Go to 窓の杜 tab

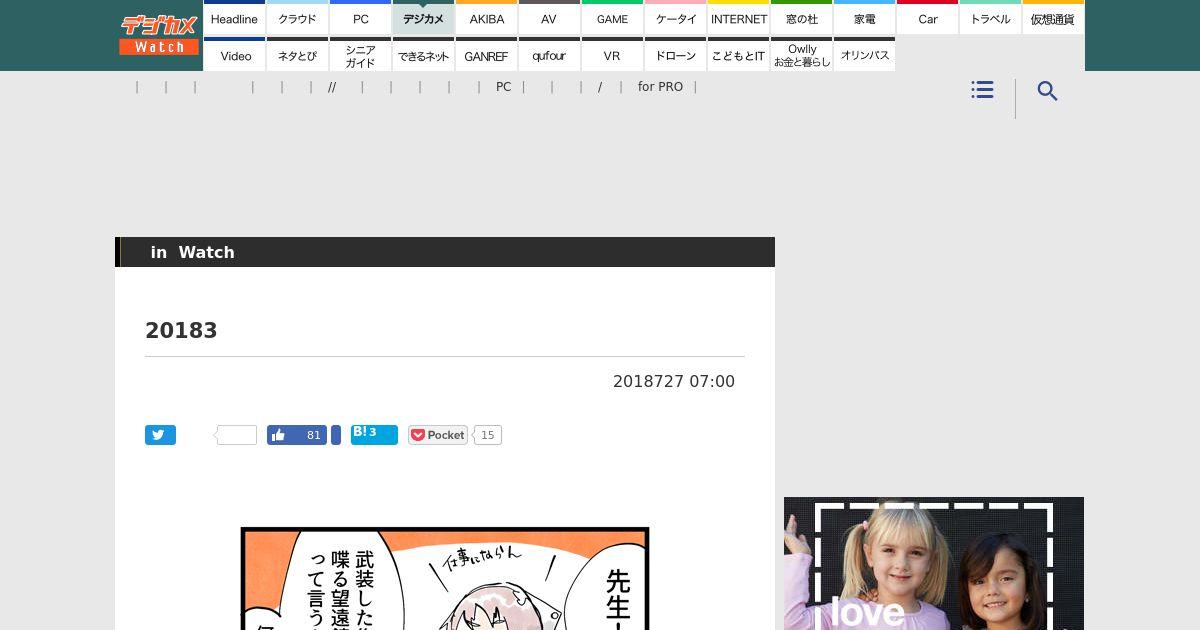coord(801,17)
